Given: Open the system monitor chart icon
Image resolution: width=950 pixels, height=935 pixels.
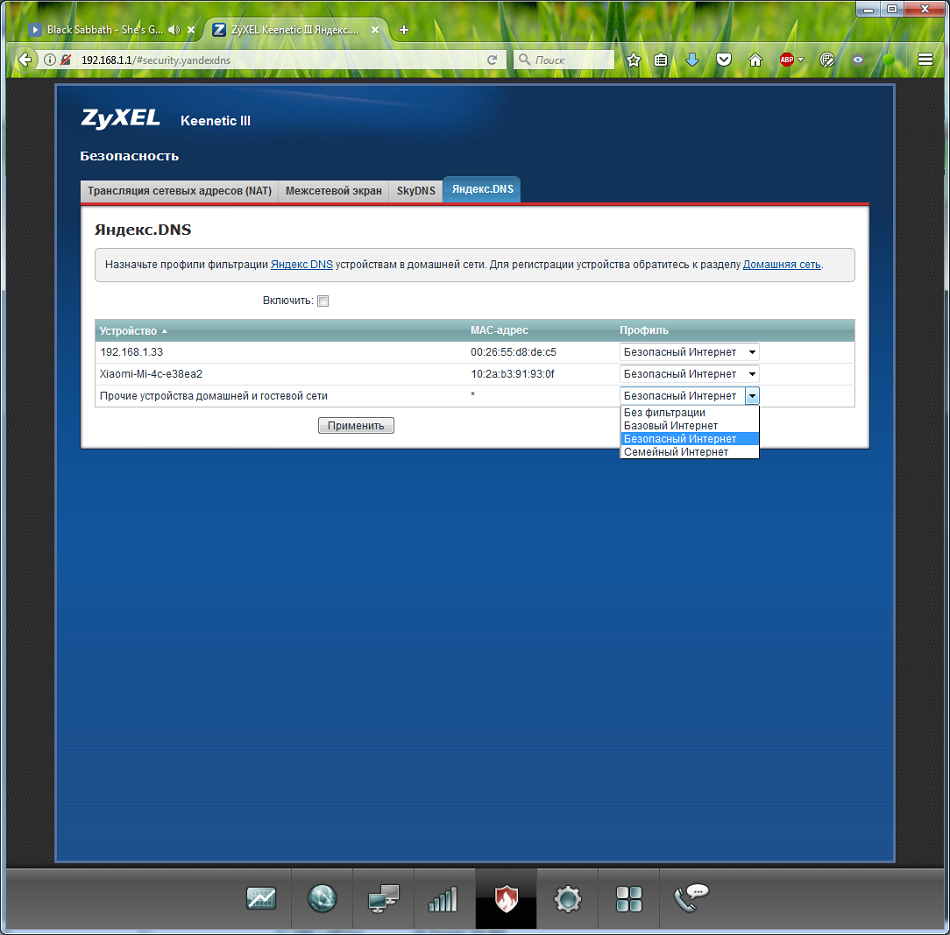Looking at the screenshot, I should [261, 898].
